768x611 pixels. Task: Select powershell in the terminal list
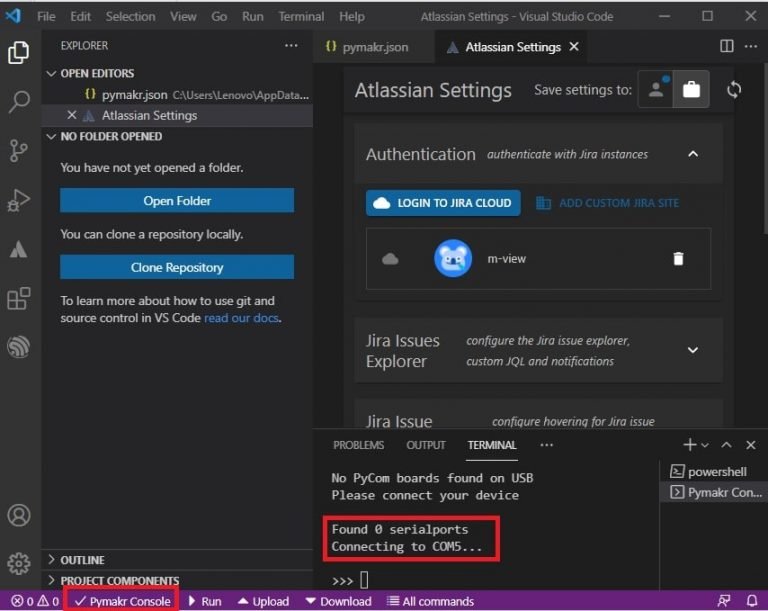click(x=716, y=472)
